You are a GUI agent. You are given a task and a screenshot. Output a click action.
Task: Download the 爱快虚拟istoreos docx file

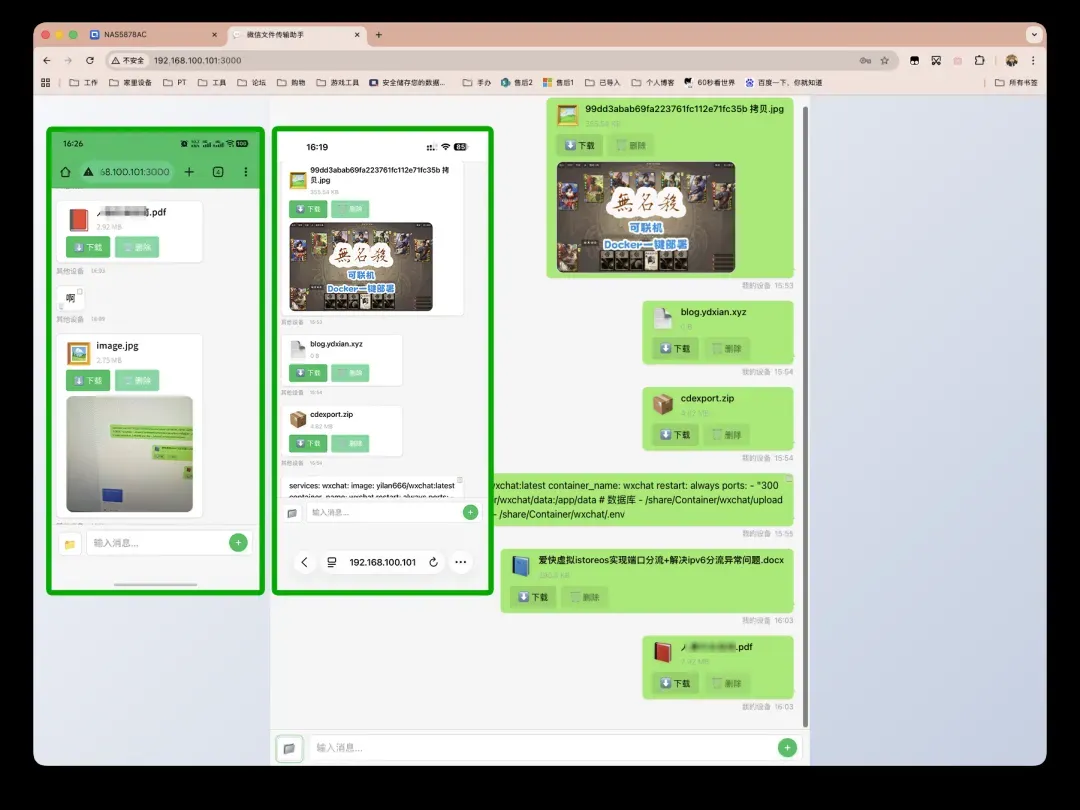(533, 597)
